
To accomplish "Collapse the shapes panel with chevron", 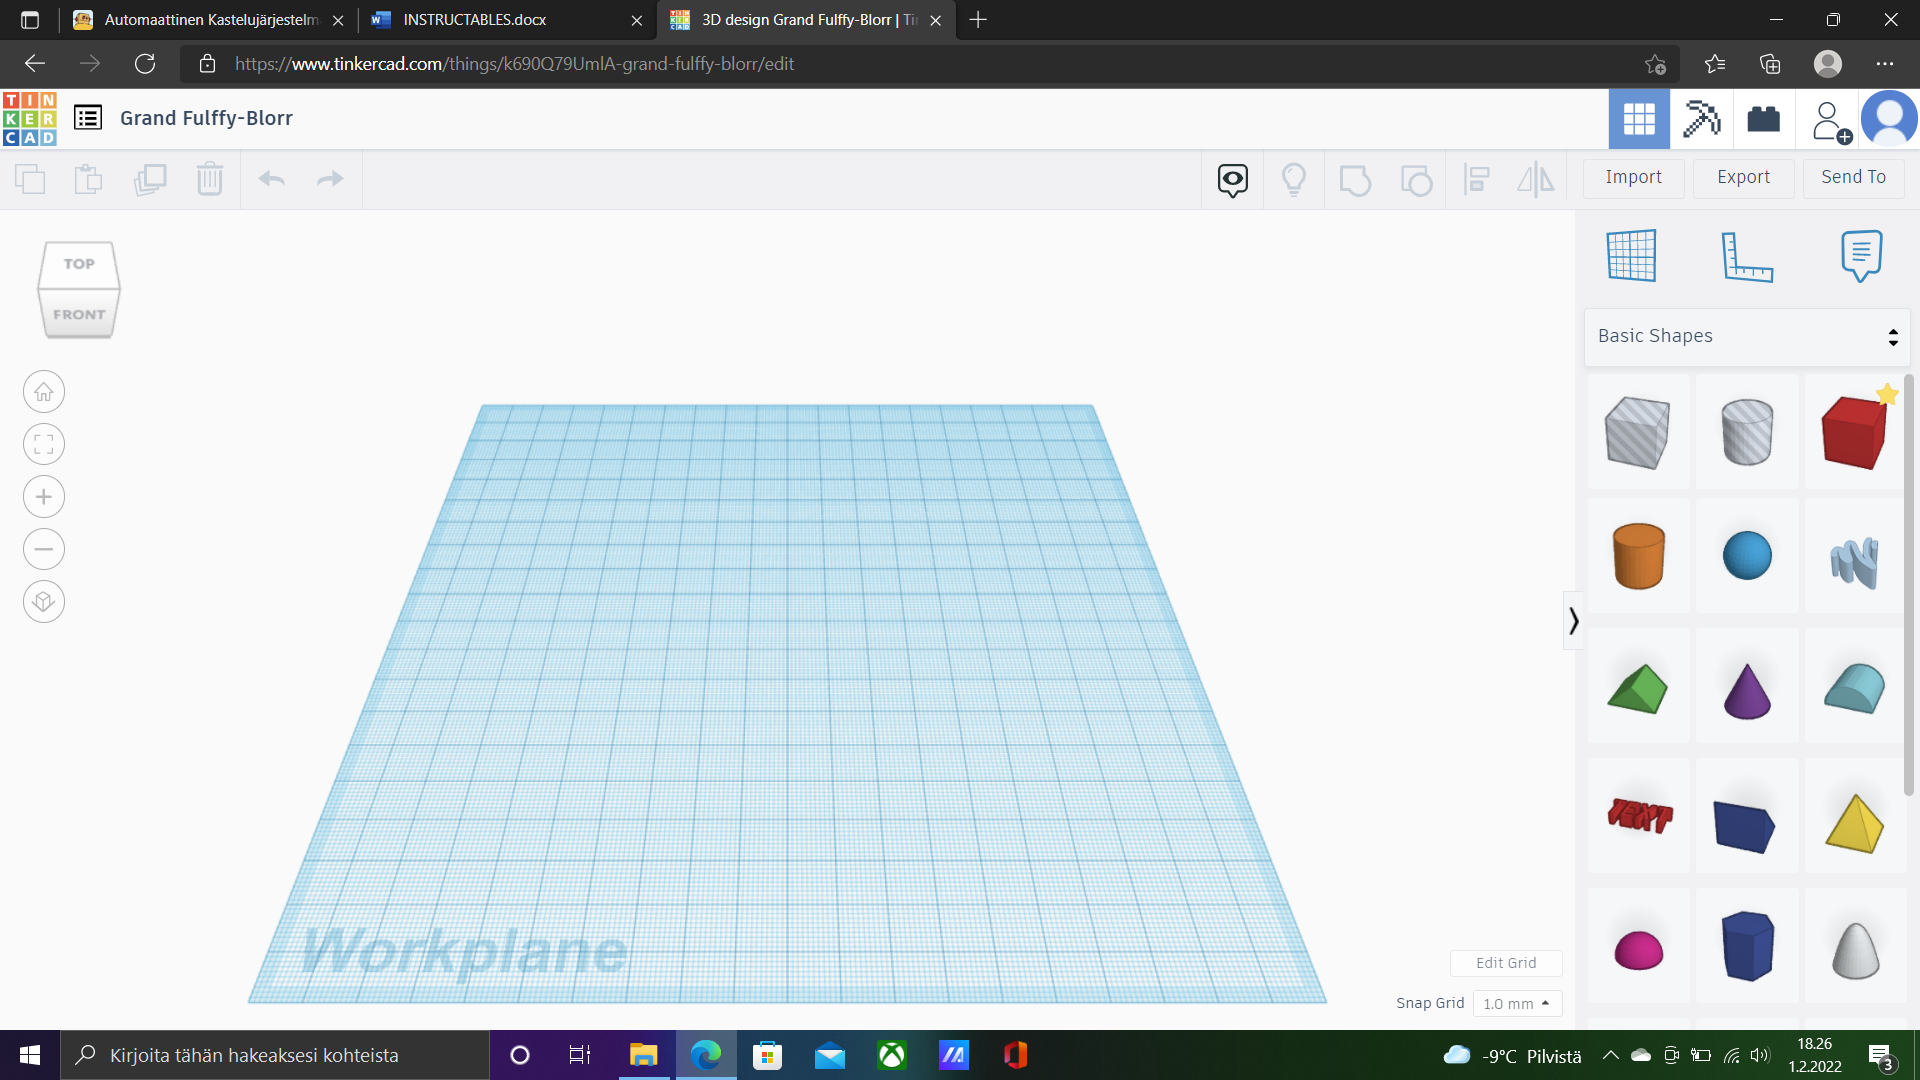I will (x=1573, y=621).
